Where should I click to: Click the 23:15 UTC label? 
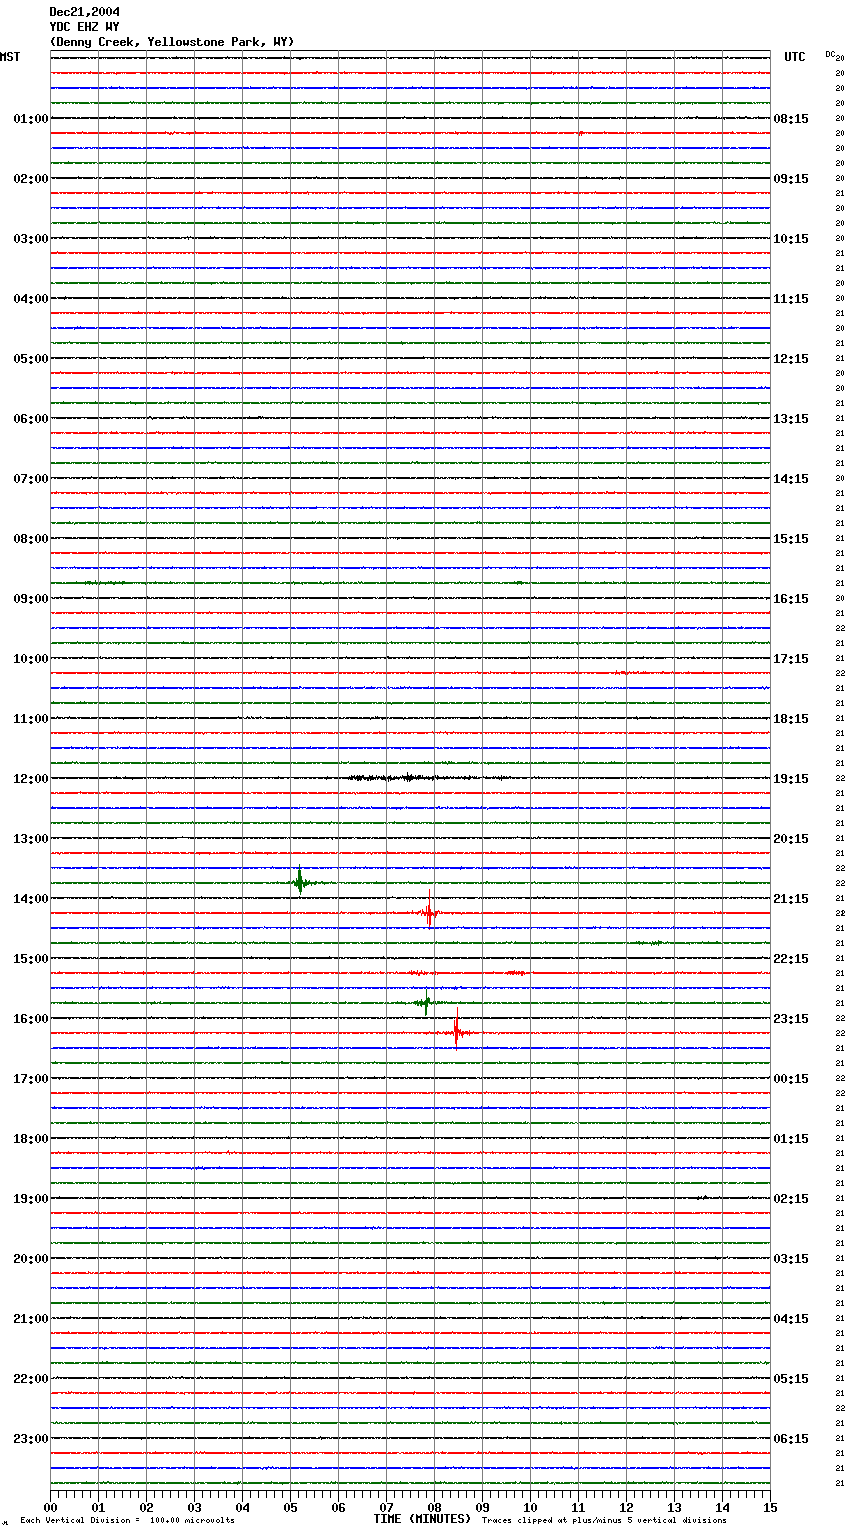coord(791,1019)
